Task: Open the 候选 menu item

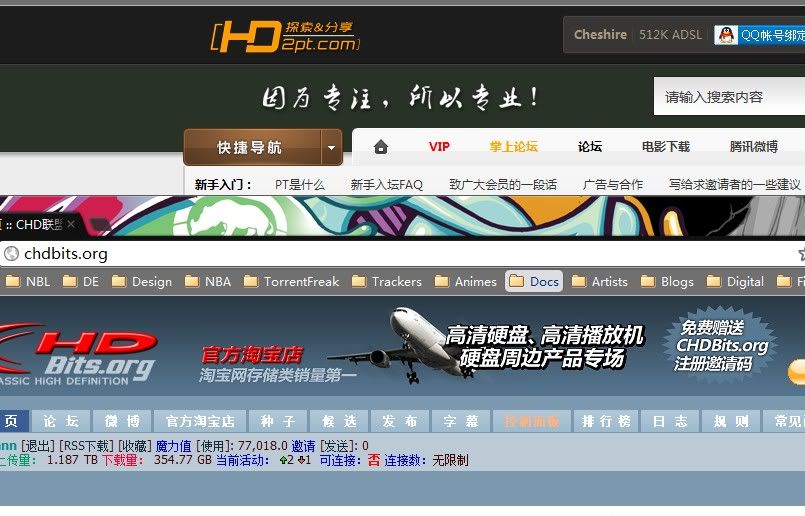Action: (x=339, y=421)
